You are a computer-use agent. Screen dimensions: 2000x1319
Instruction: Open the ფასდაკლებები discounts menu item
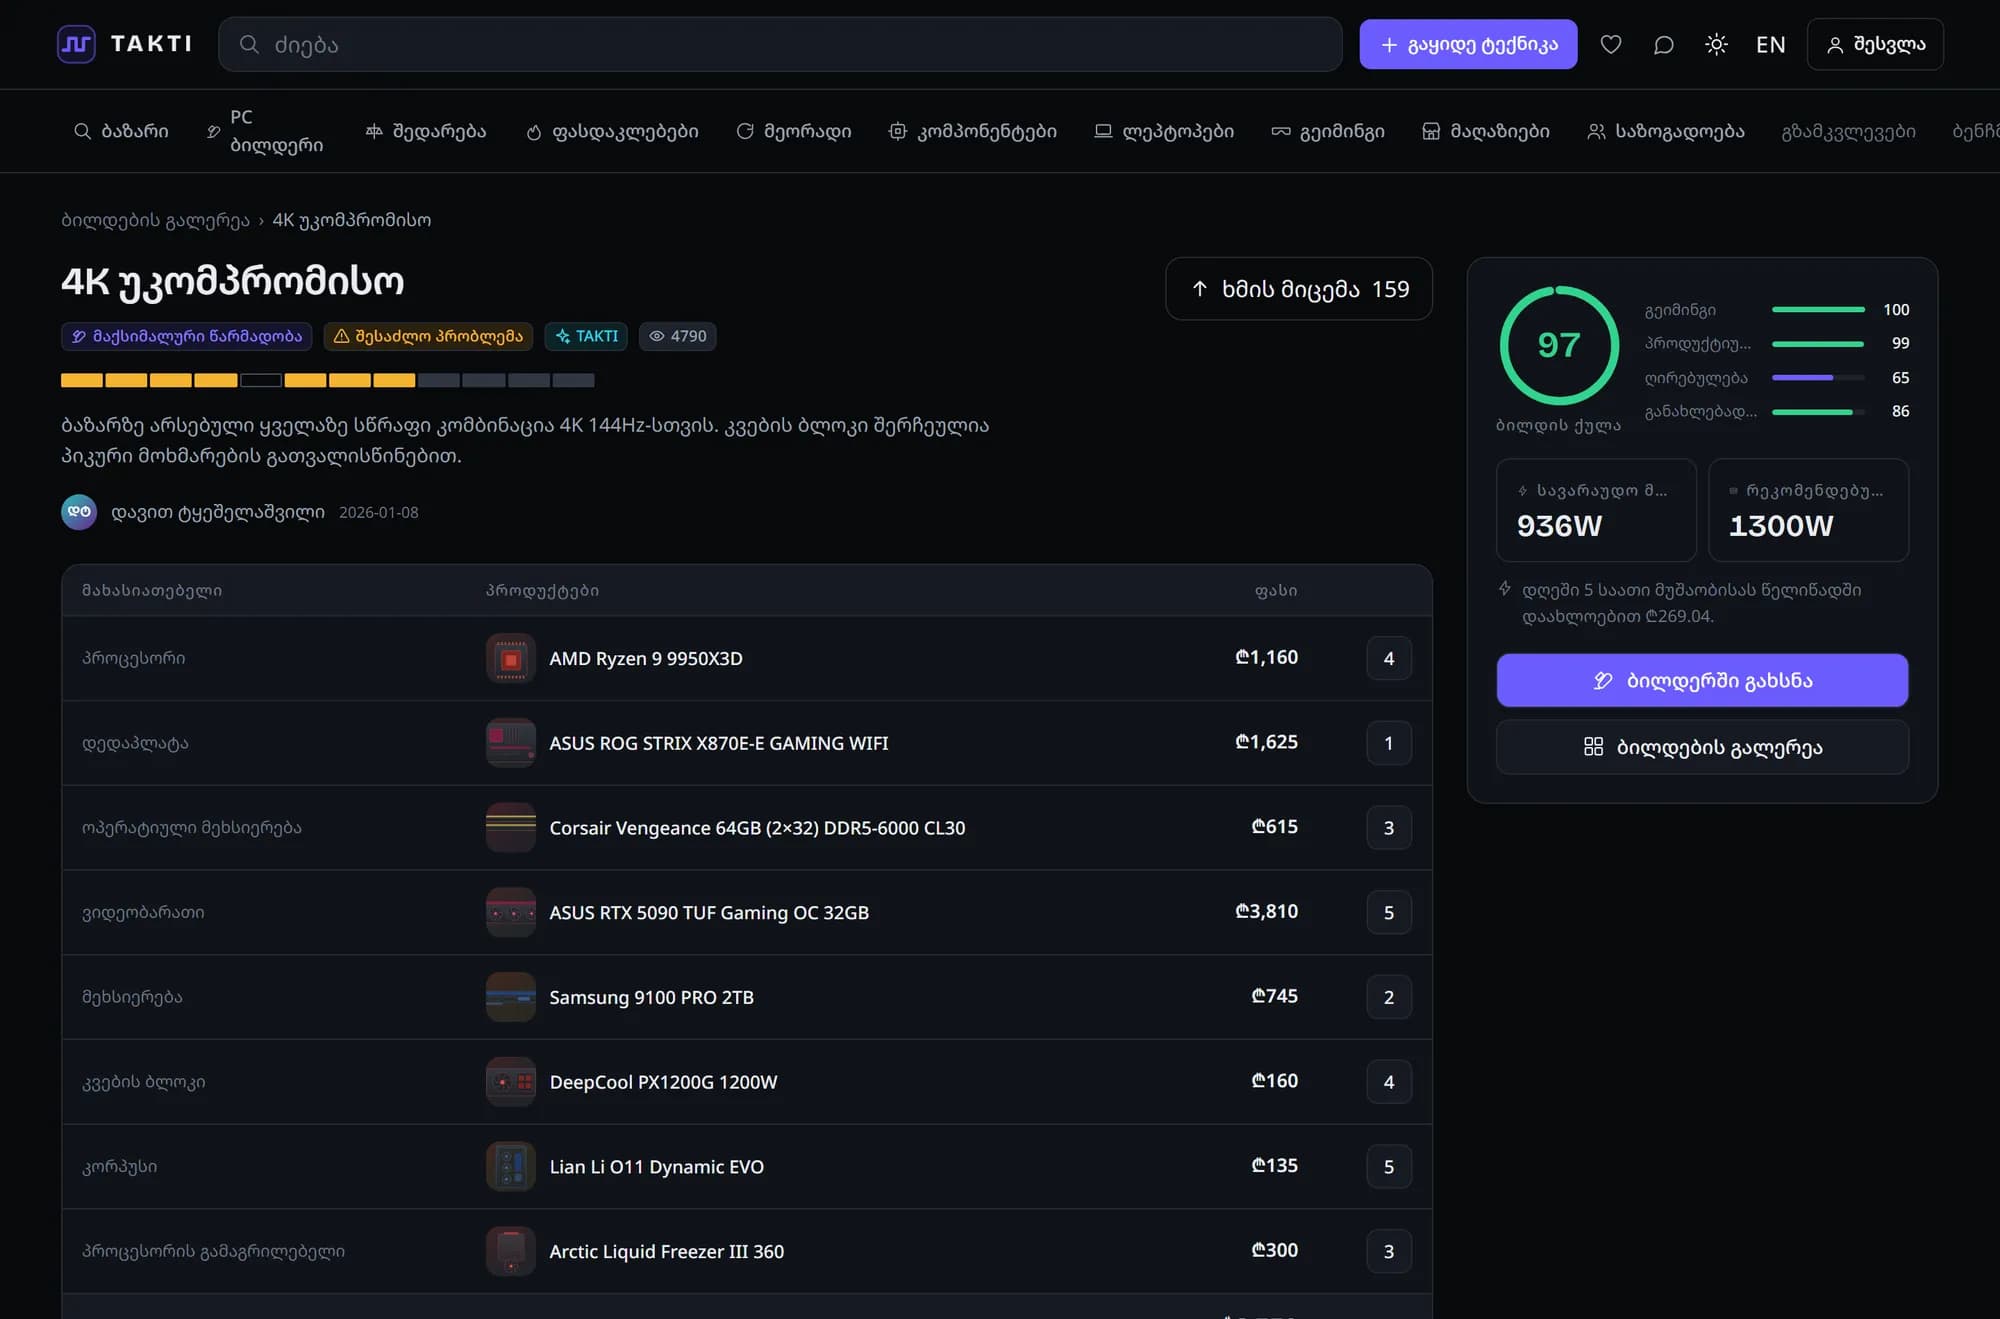(612, 131)
